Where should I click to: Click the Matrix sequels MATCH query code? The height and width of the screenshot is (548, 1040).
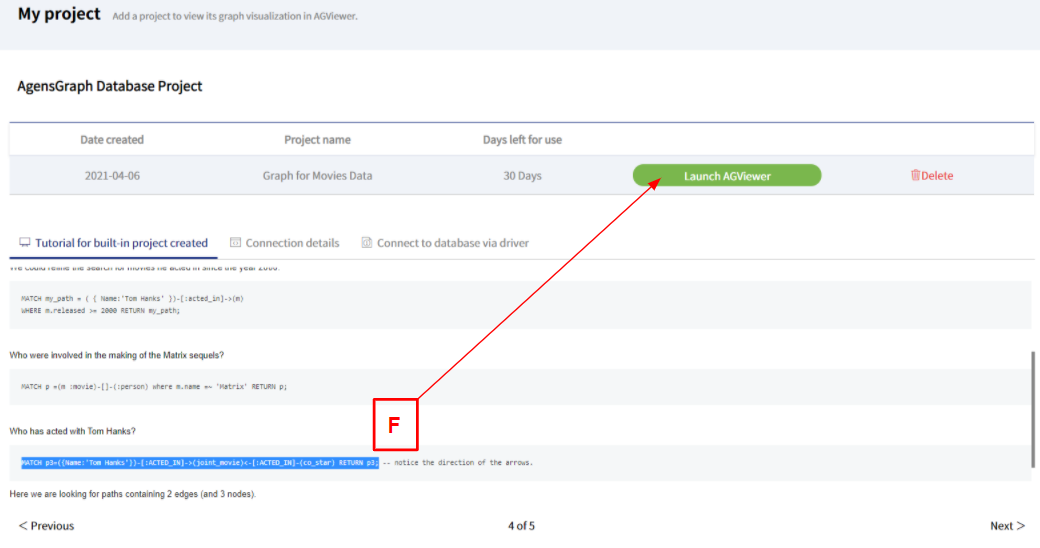coord(154,387)
